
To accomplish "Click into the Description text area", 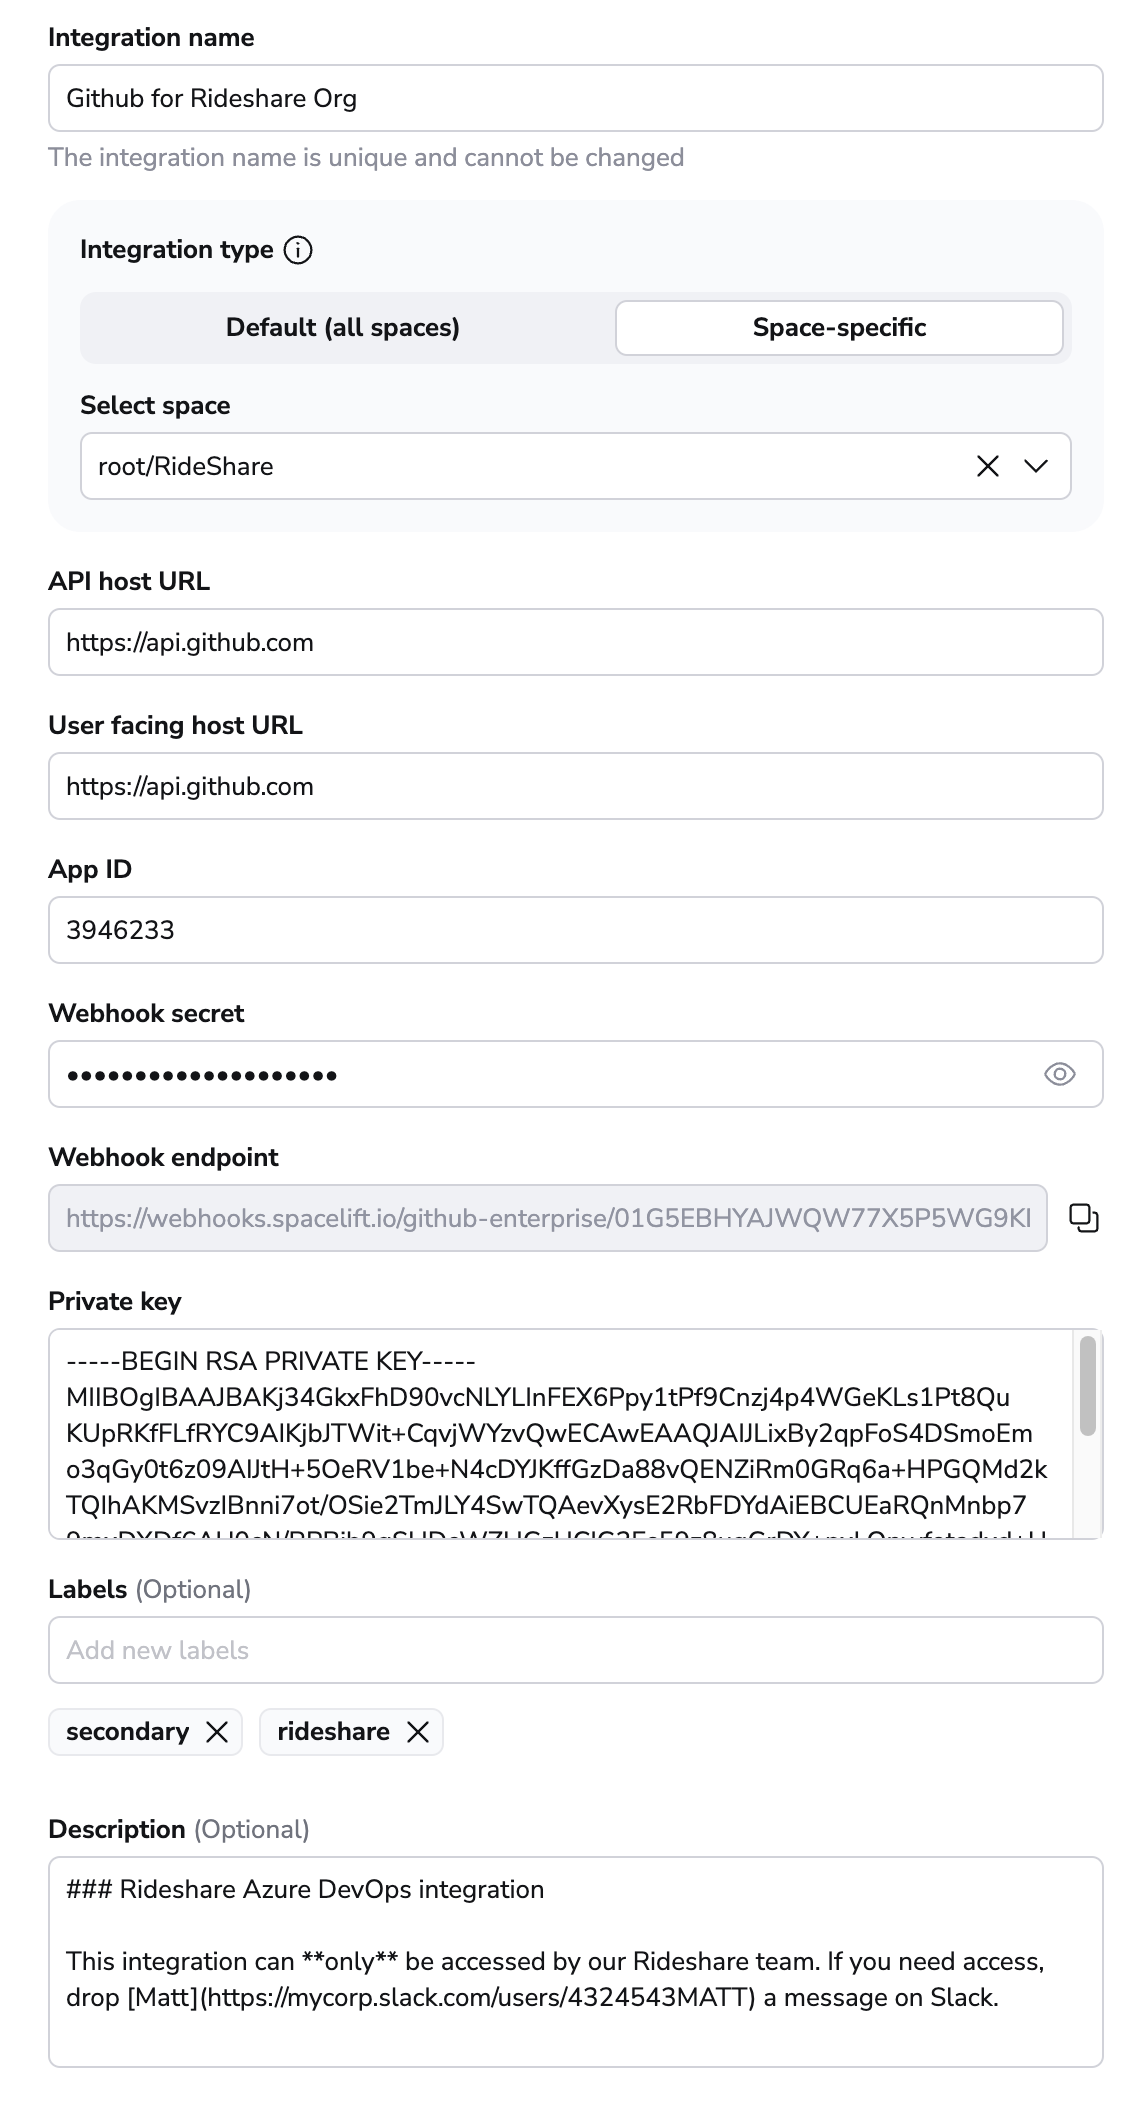I will pos(575,1961).
